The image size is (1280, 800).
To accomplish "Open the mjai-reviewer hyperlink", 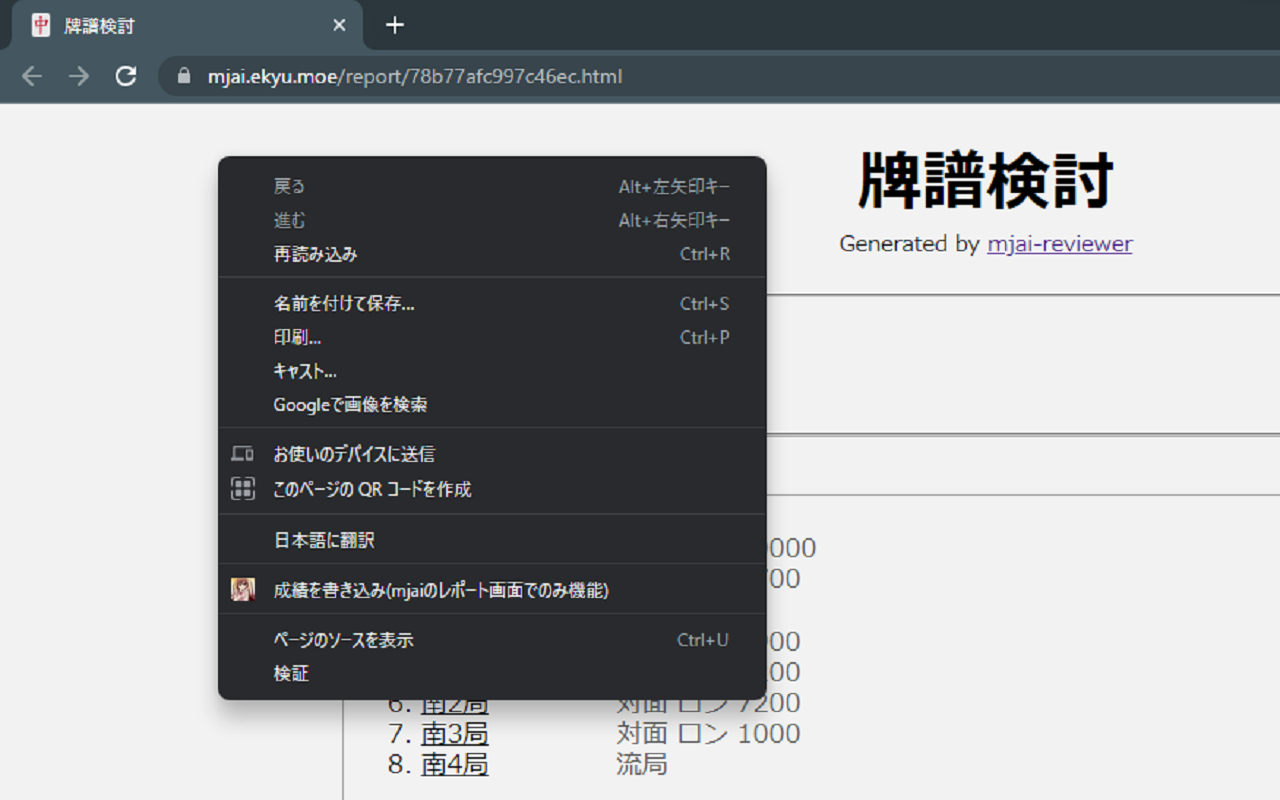I will coord(1060,243).
